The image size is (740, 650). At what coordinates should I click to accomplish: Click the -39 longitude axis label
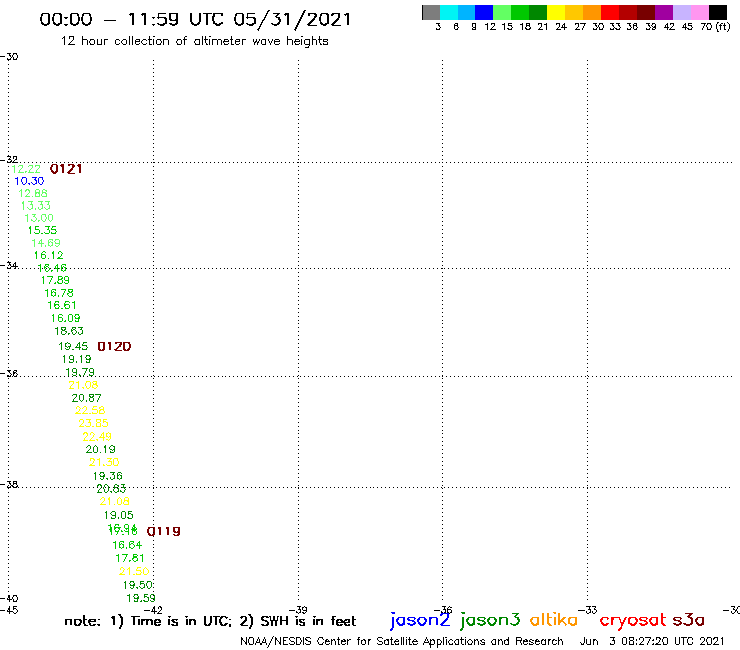[298, 610]
